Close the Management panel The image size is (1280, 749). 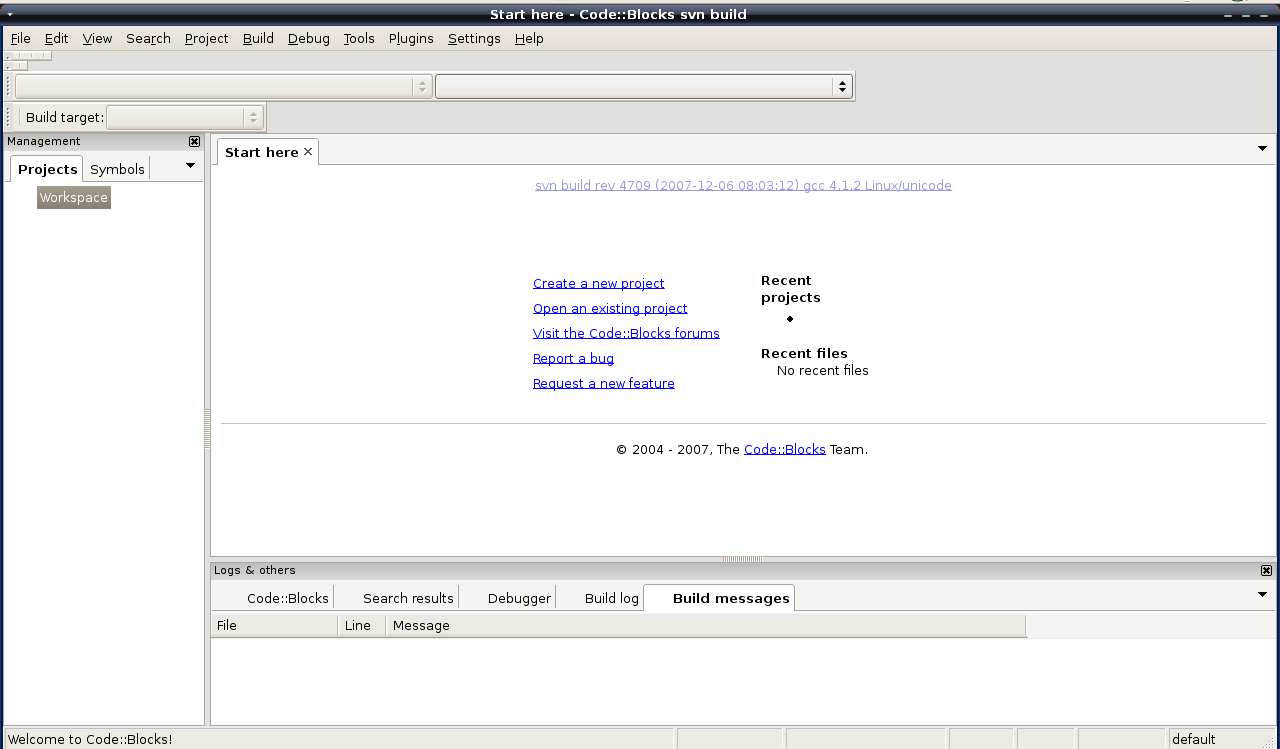point(194,142)
